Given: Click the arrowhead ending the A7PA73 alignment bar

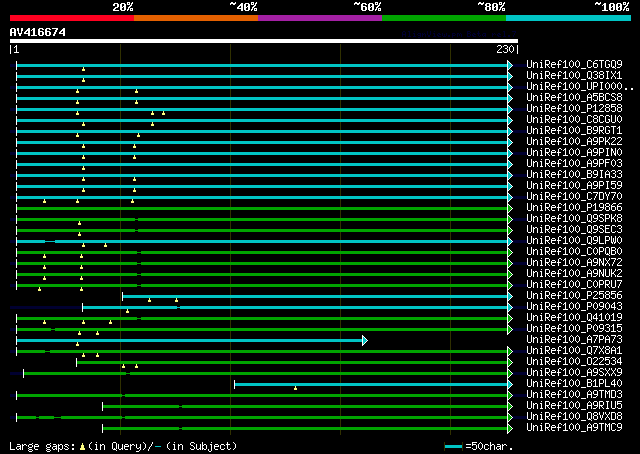Looking at the screenshot, I should coord(364,341).
